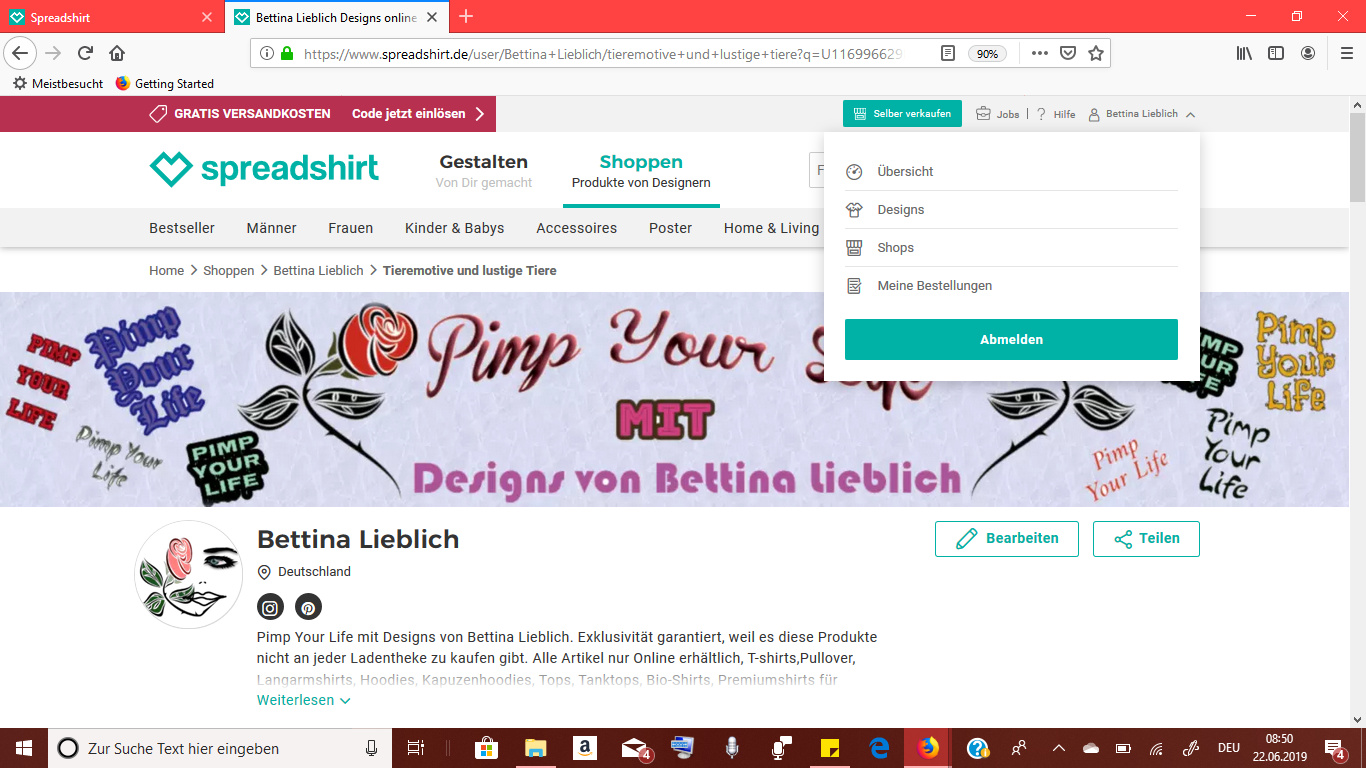Open Amazon app in the taskbar
1366x768 pixels.
(585, 748)
